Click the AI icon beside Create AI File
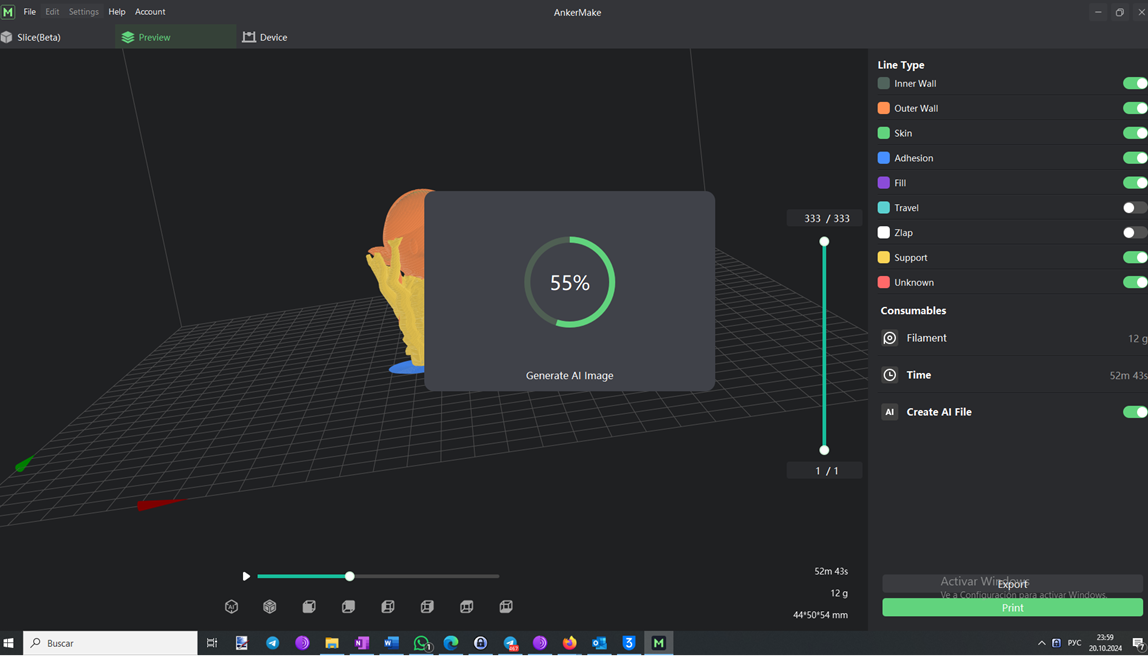The width and height of the screenshot is (1148, 660). [889, 411]
